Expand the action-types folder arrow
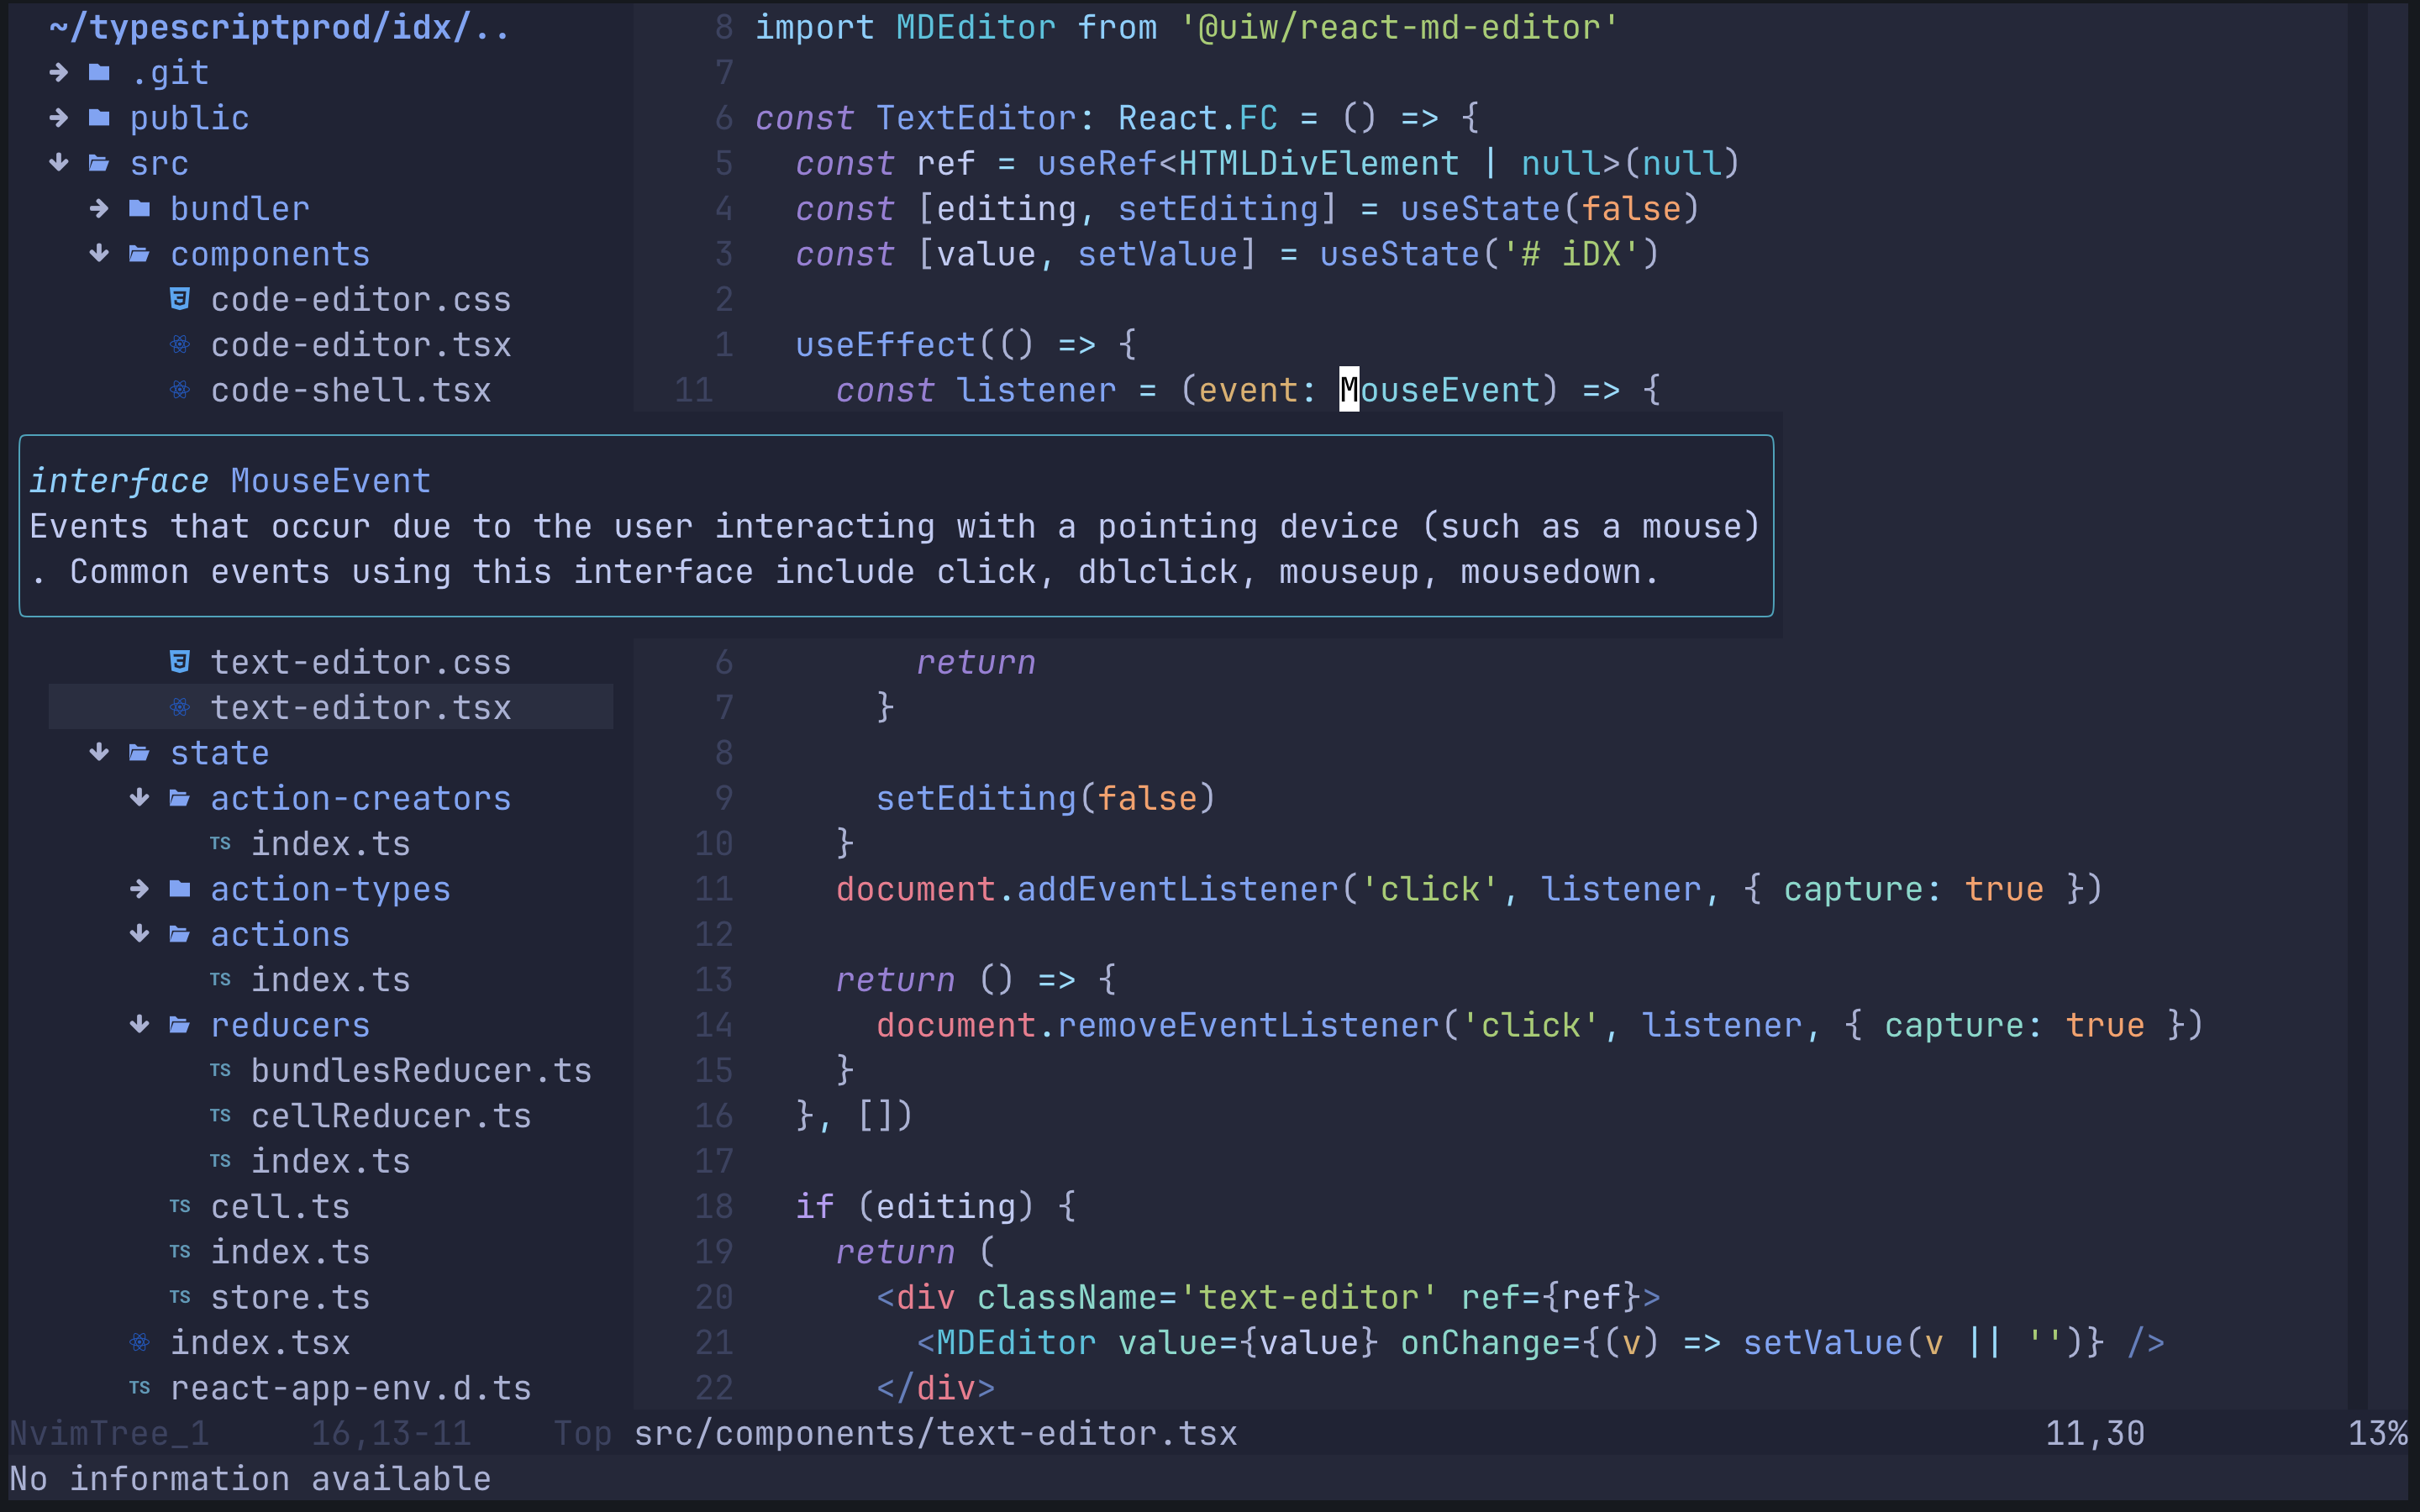The image size is (2420, 1512). coord(140,889)
